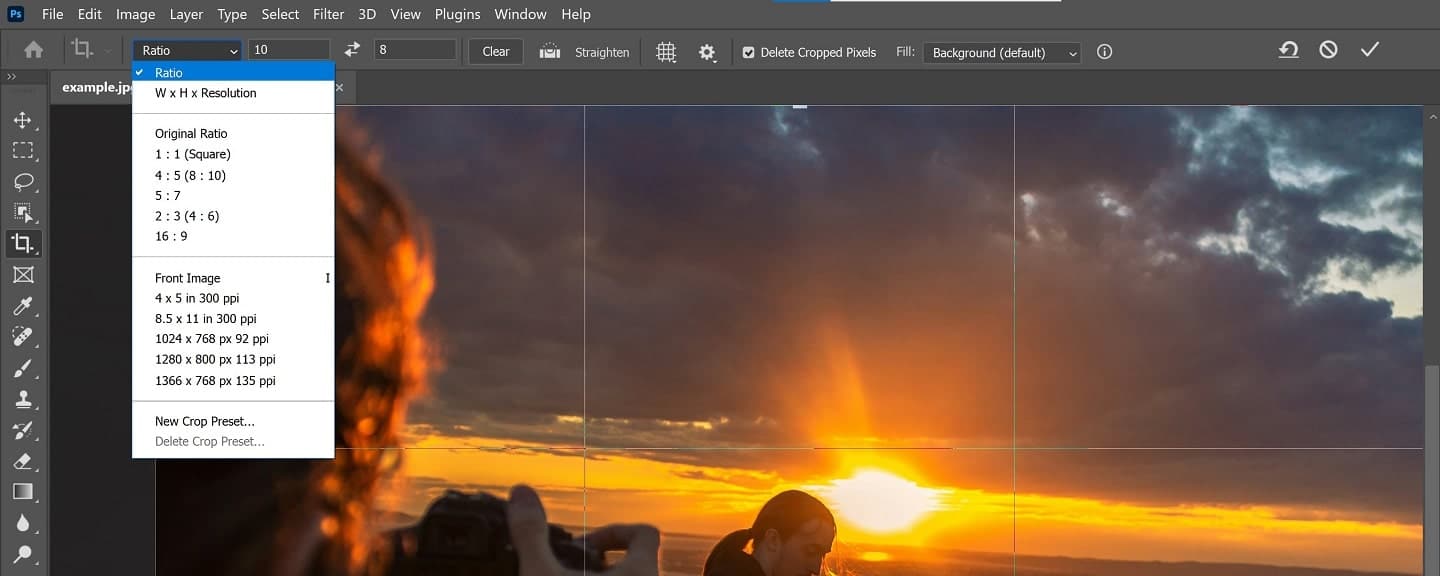Select the Lasso tool
Image resolution: width=1440 pixels, height=576 pixels.
tap(24, 181)
